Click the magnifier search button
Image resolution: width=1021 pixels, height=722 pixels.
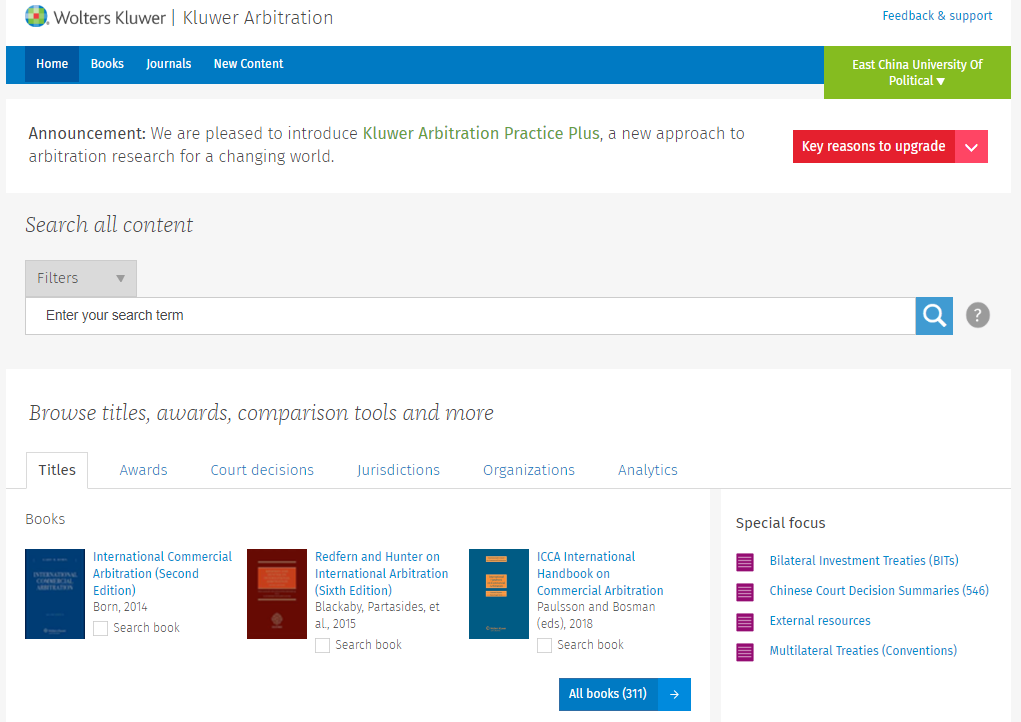(934, 316)
